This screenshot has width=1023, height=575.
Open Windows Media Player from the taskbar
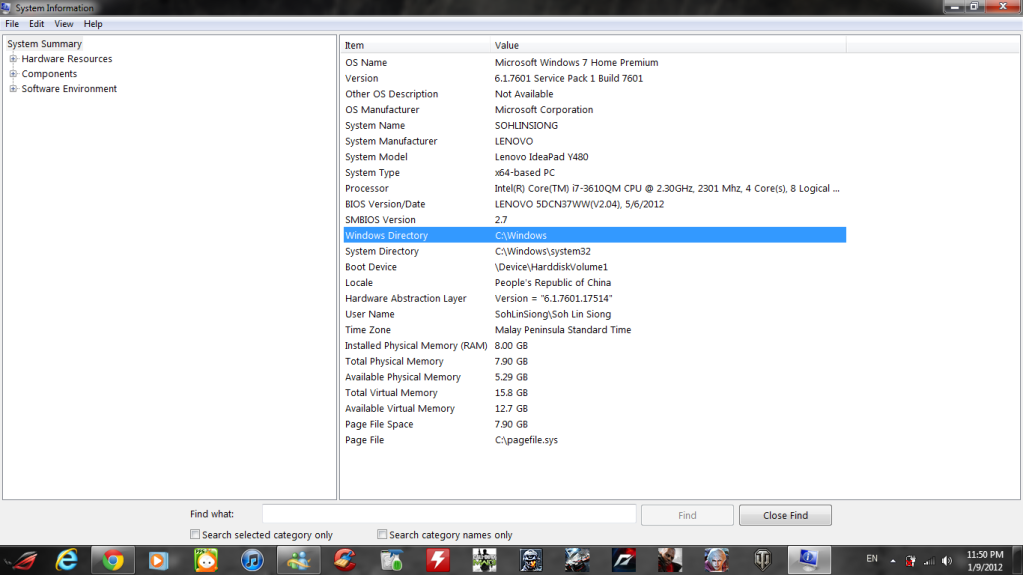(158, 559)
